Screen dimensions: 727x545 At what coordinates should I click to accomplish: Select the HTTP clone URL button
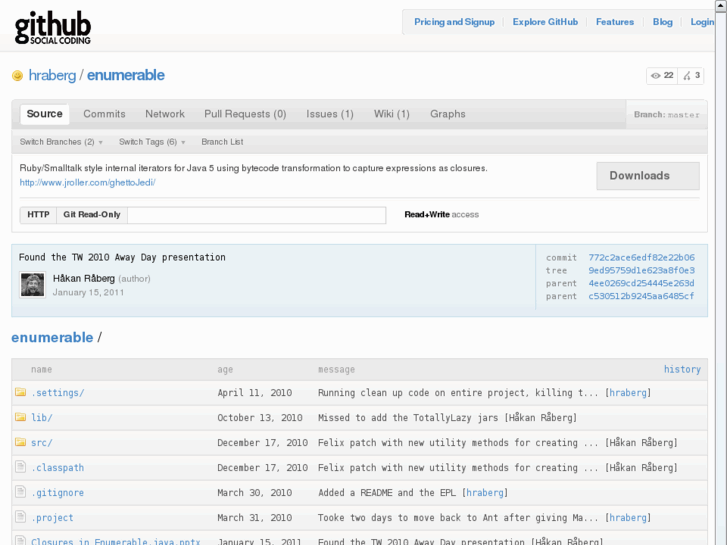pyautogui.click(x=38, y=215)
